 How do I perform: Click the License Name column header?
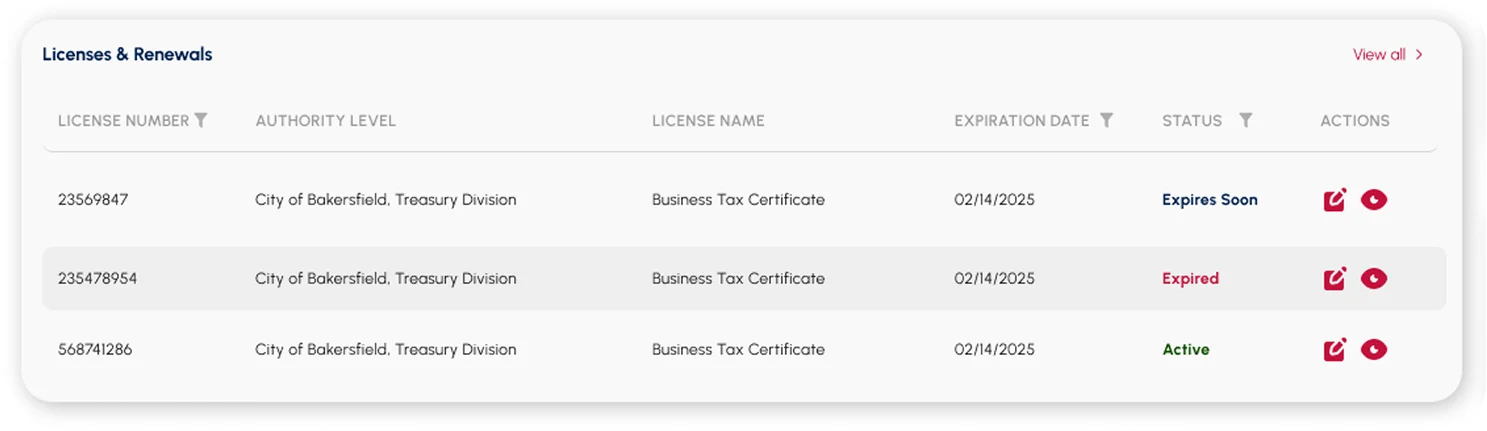tap(708, 121)
